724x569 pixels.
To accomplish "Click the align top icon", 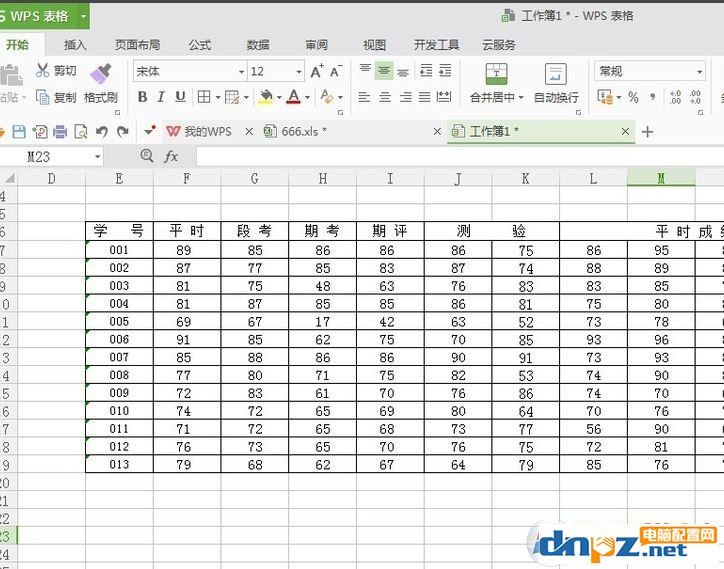I will [x=365, y=71].
